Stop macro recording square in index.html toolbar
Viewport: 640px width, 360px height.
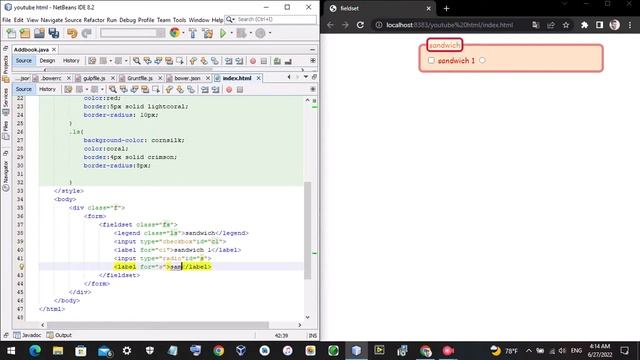[x=240, y=89]
